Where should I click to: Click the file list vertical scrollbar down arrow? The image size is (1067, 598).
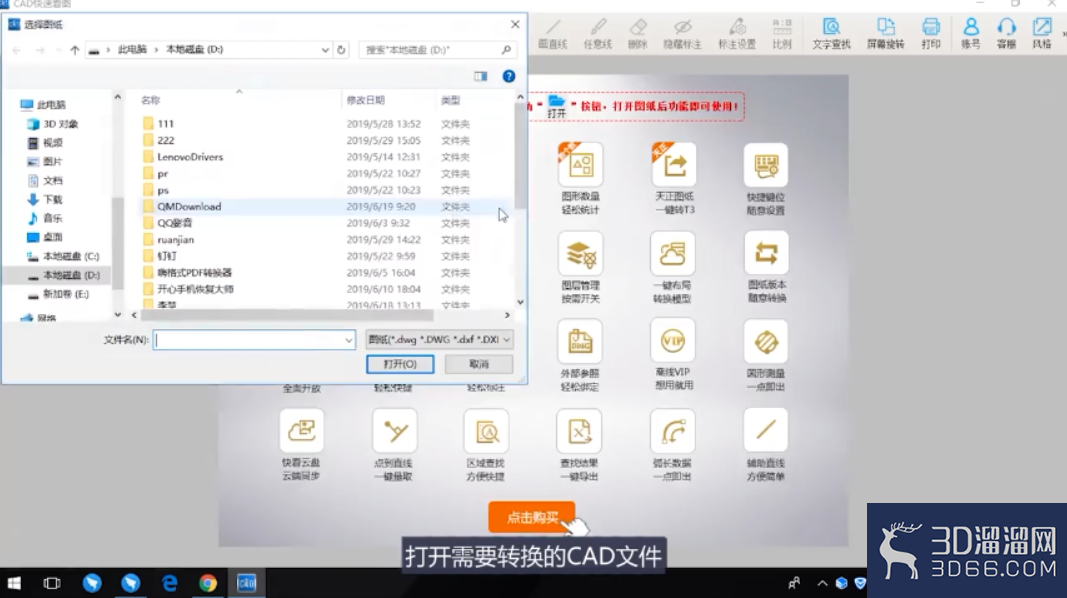tap(520, 302)
